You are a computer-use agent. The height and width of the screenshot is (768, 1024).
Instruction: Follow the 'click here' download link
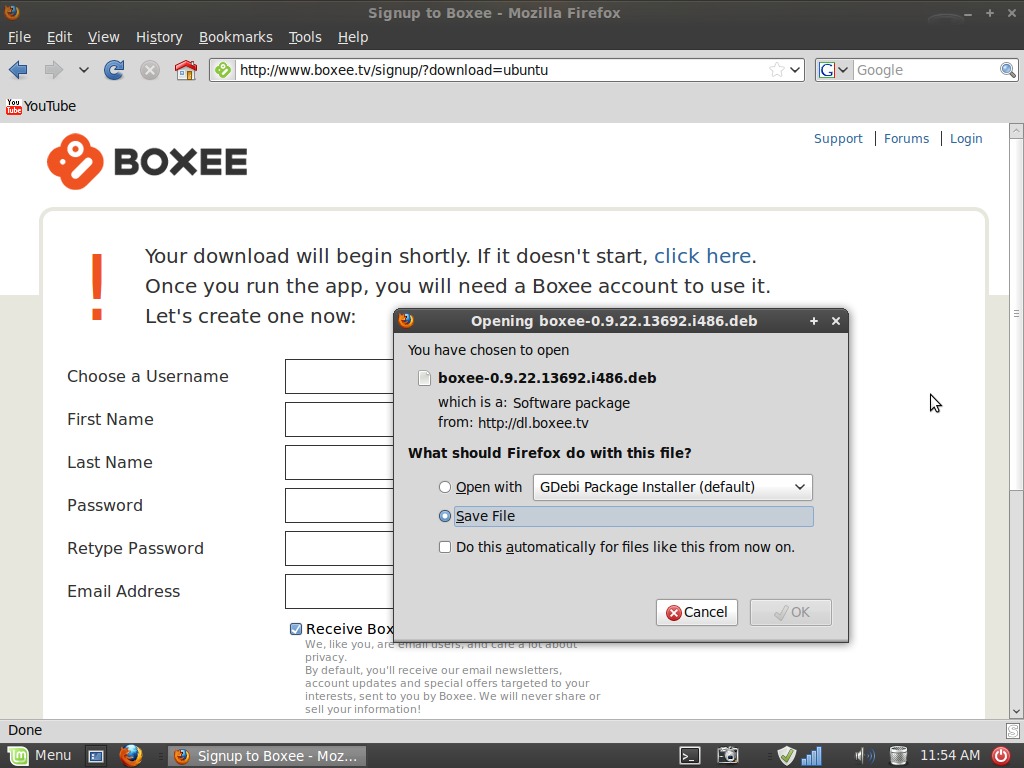tap(702, 256)
